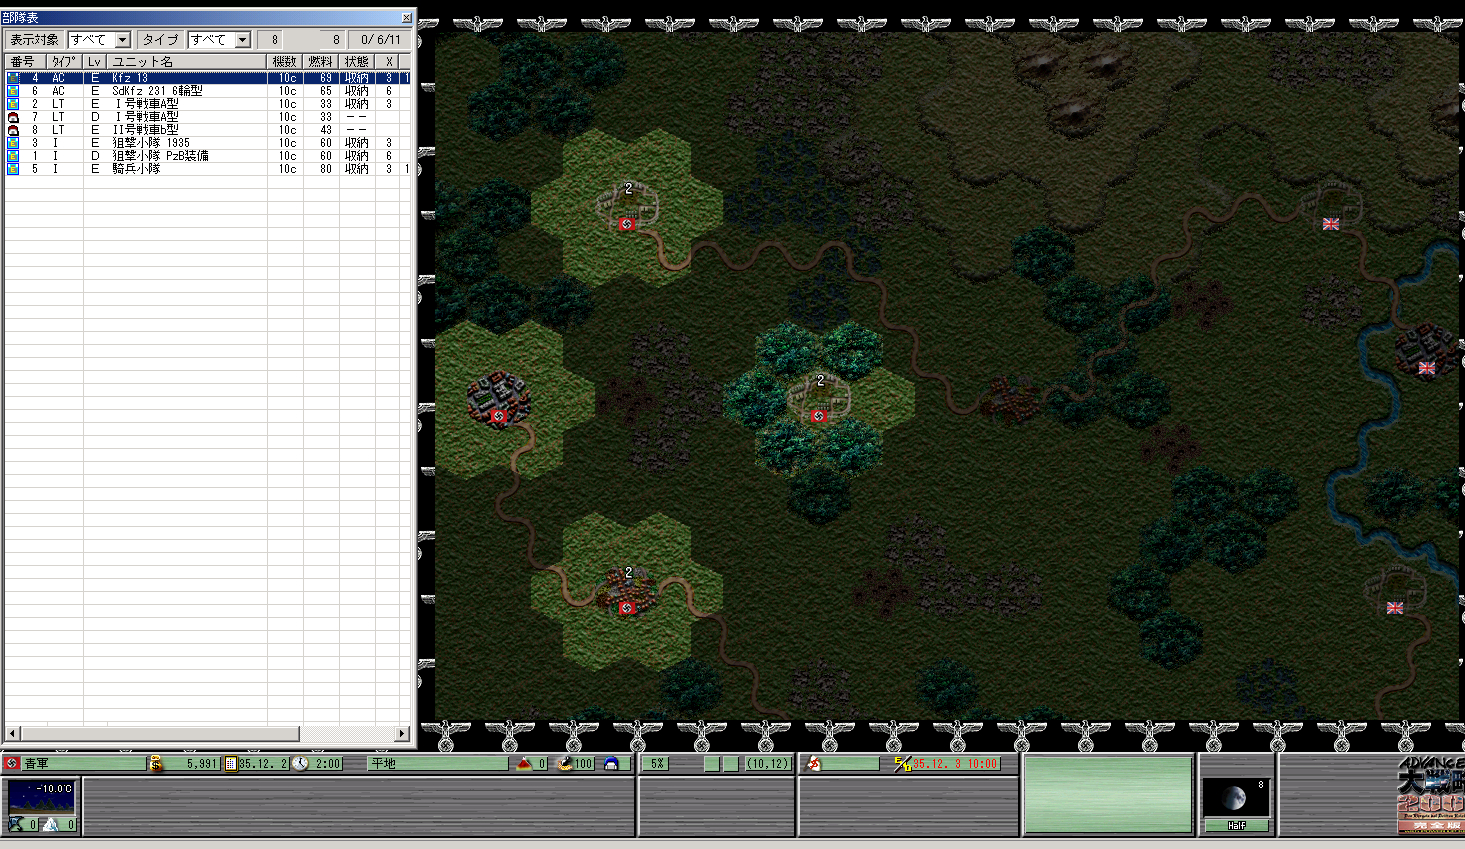This screenshot has height=849, width=1465.
Task: Click the flag-bearer icon in the status bar
Action: [x=814, y=764]
